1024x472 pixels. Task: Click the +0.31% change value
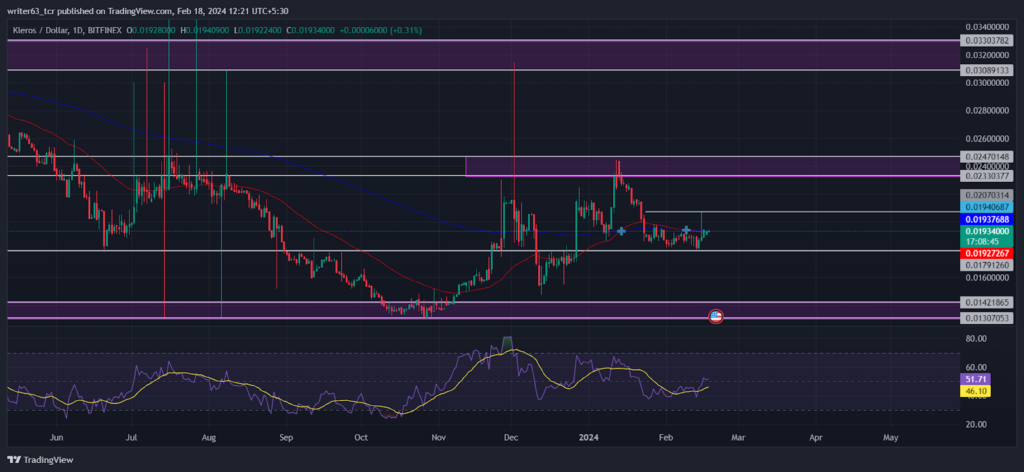coord(407,31)
